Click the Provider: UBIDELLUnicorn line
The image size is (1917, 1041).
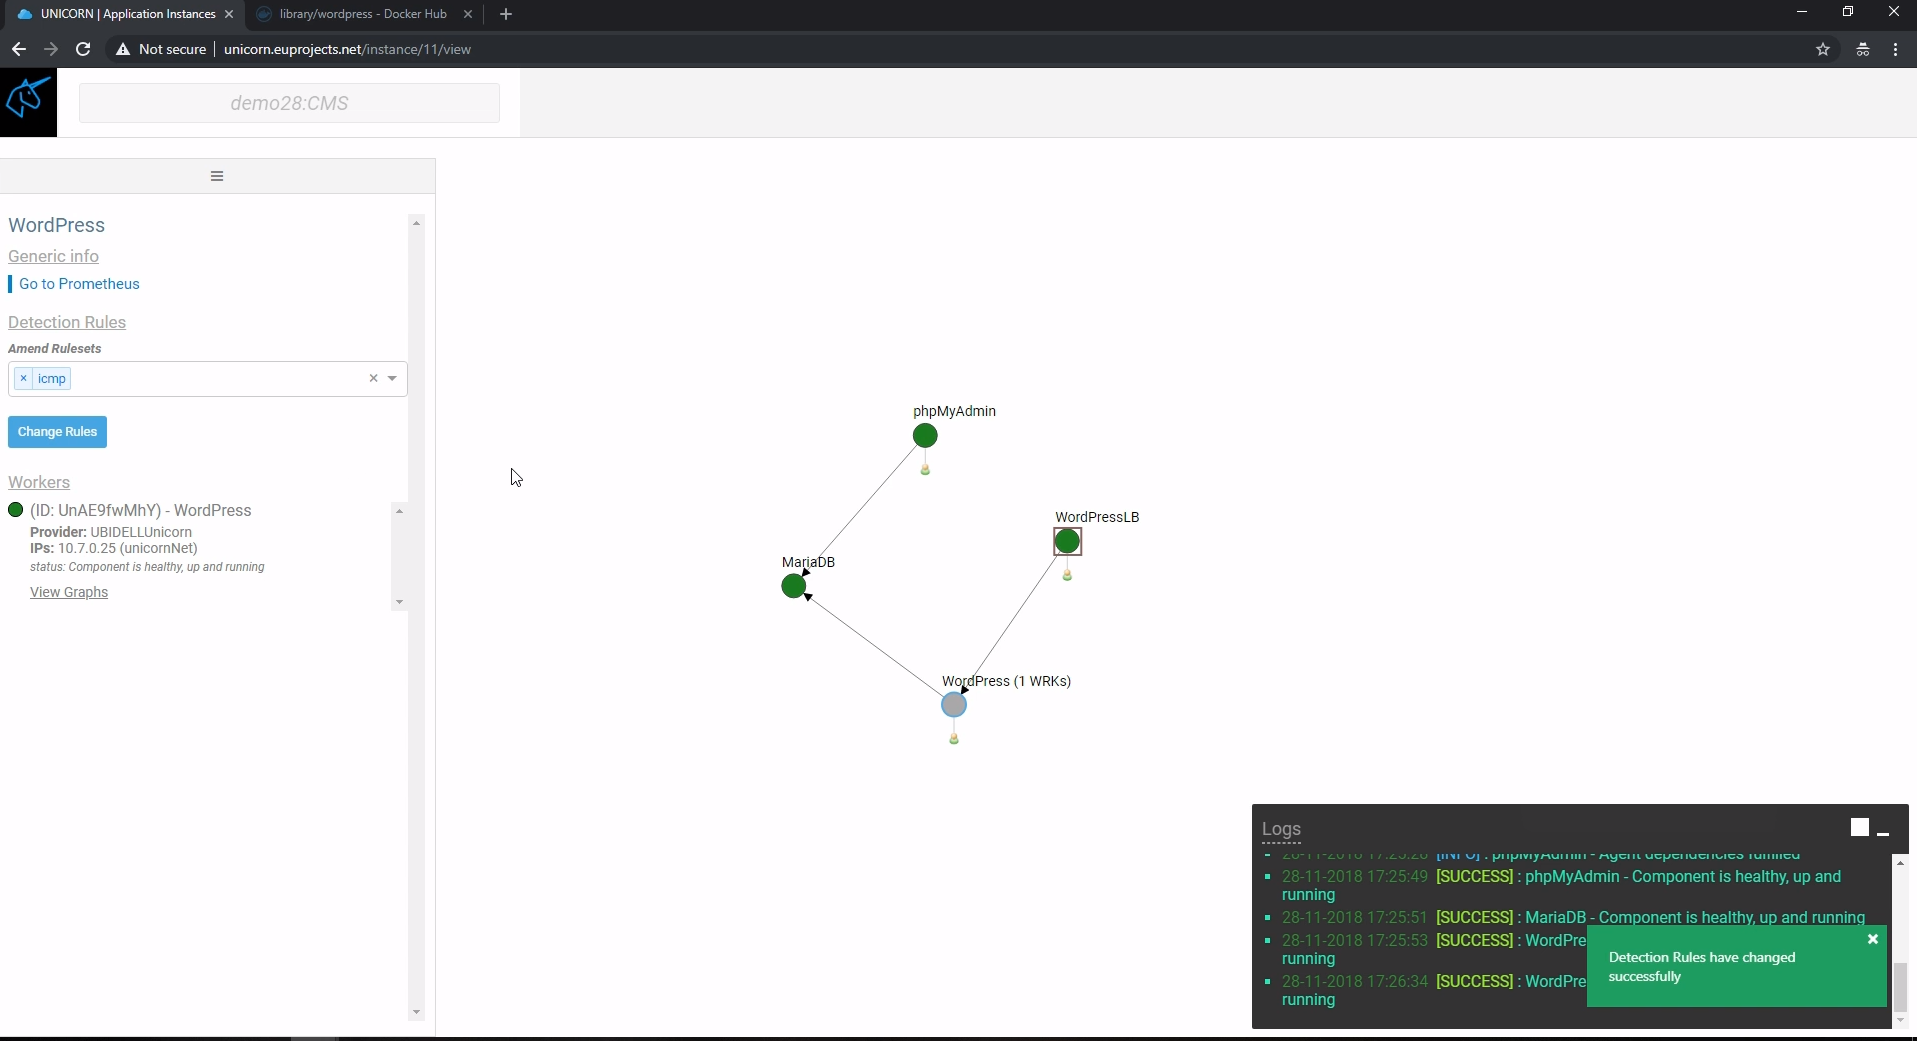(111, 532)
